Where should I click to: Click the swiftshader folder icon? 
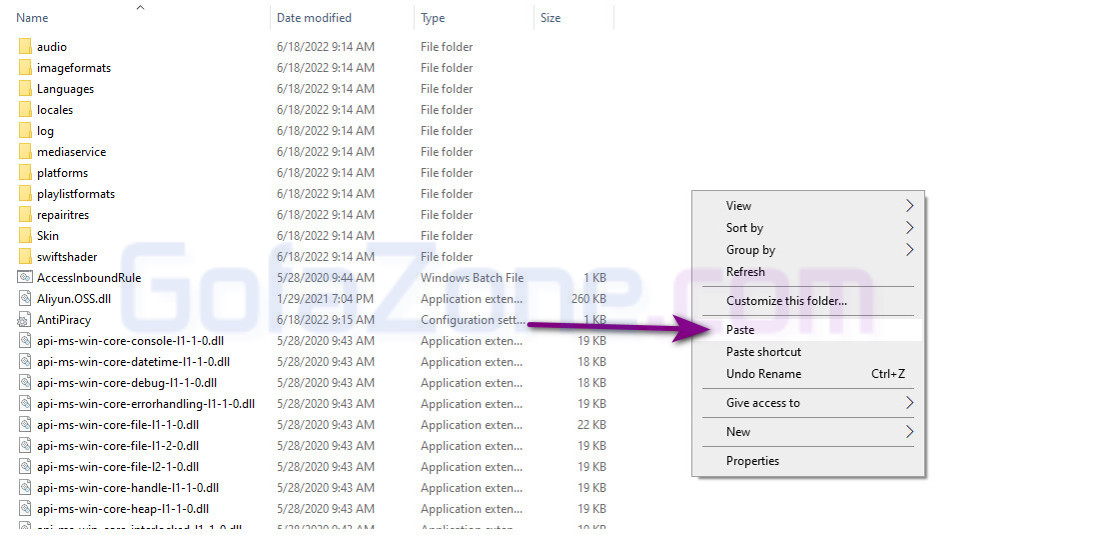pyautogui.click(x=25, y=257)
